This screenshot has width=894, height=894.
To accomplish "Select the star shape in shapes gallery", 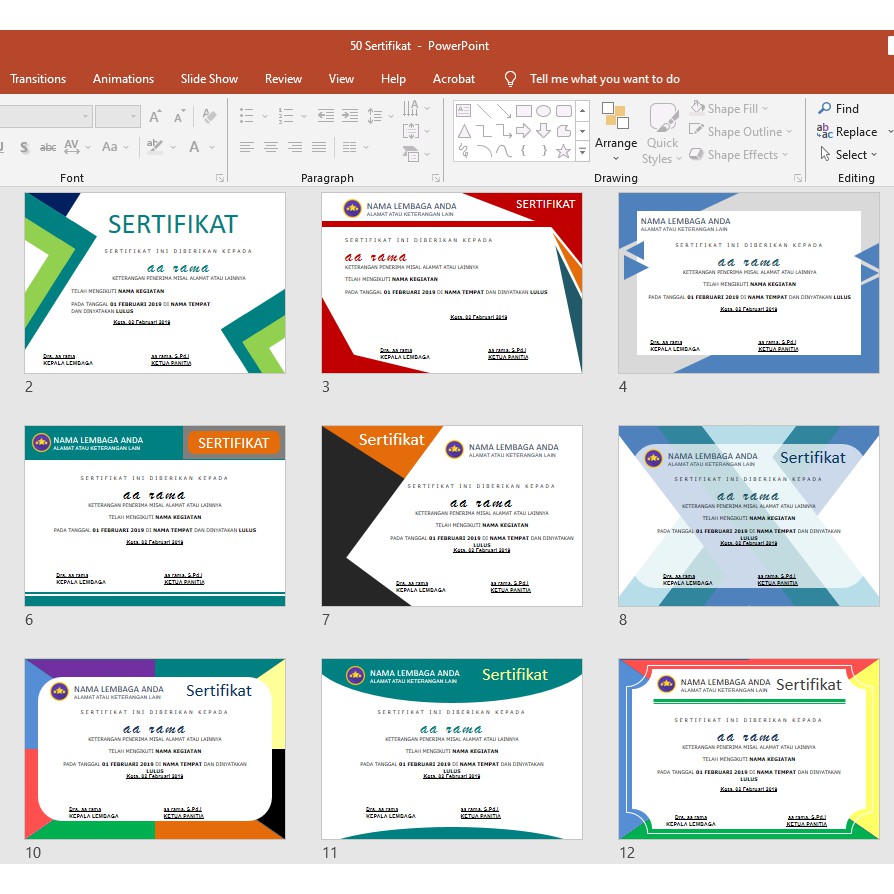I will pos(564,151).
